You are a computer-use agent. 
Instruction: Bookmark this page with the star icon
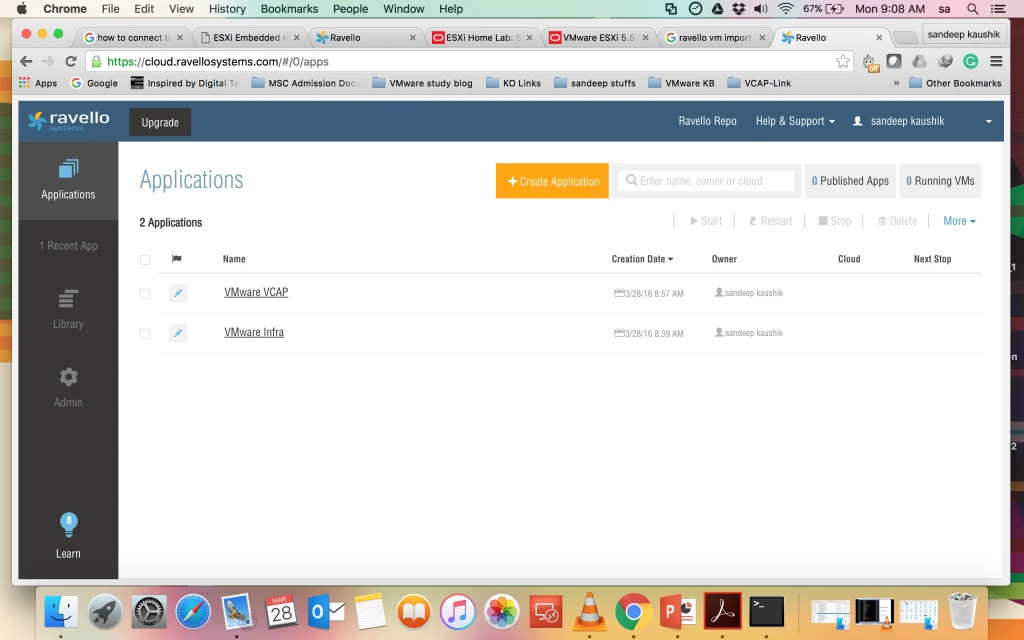point(842,61)
